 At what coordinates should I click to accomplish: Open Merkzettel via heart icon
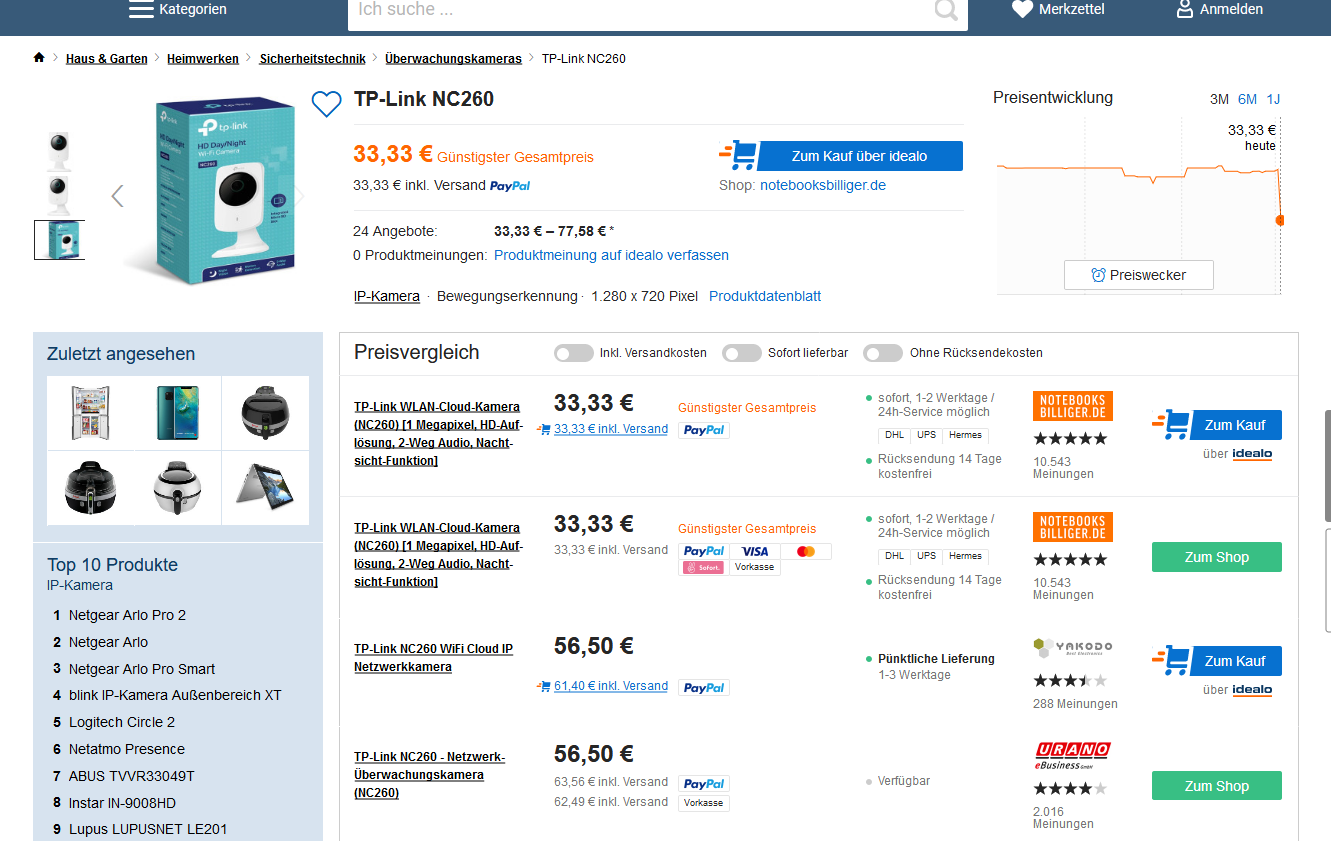(1022, 10)
